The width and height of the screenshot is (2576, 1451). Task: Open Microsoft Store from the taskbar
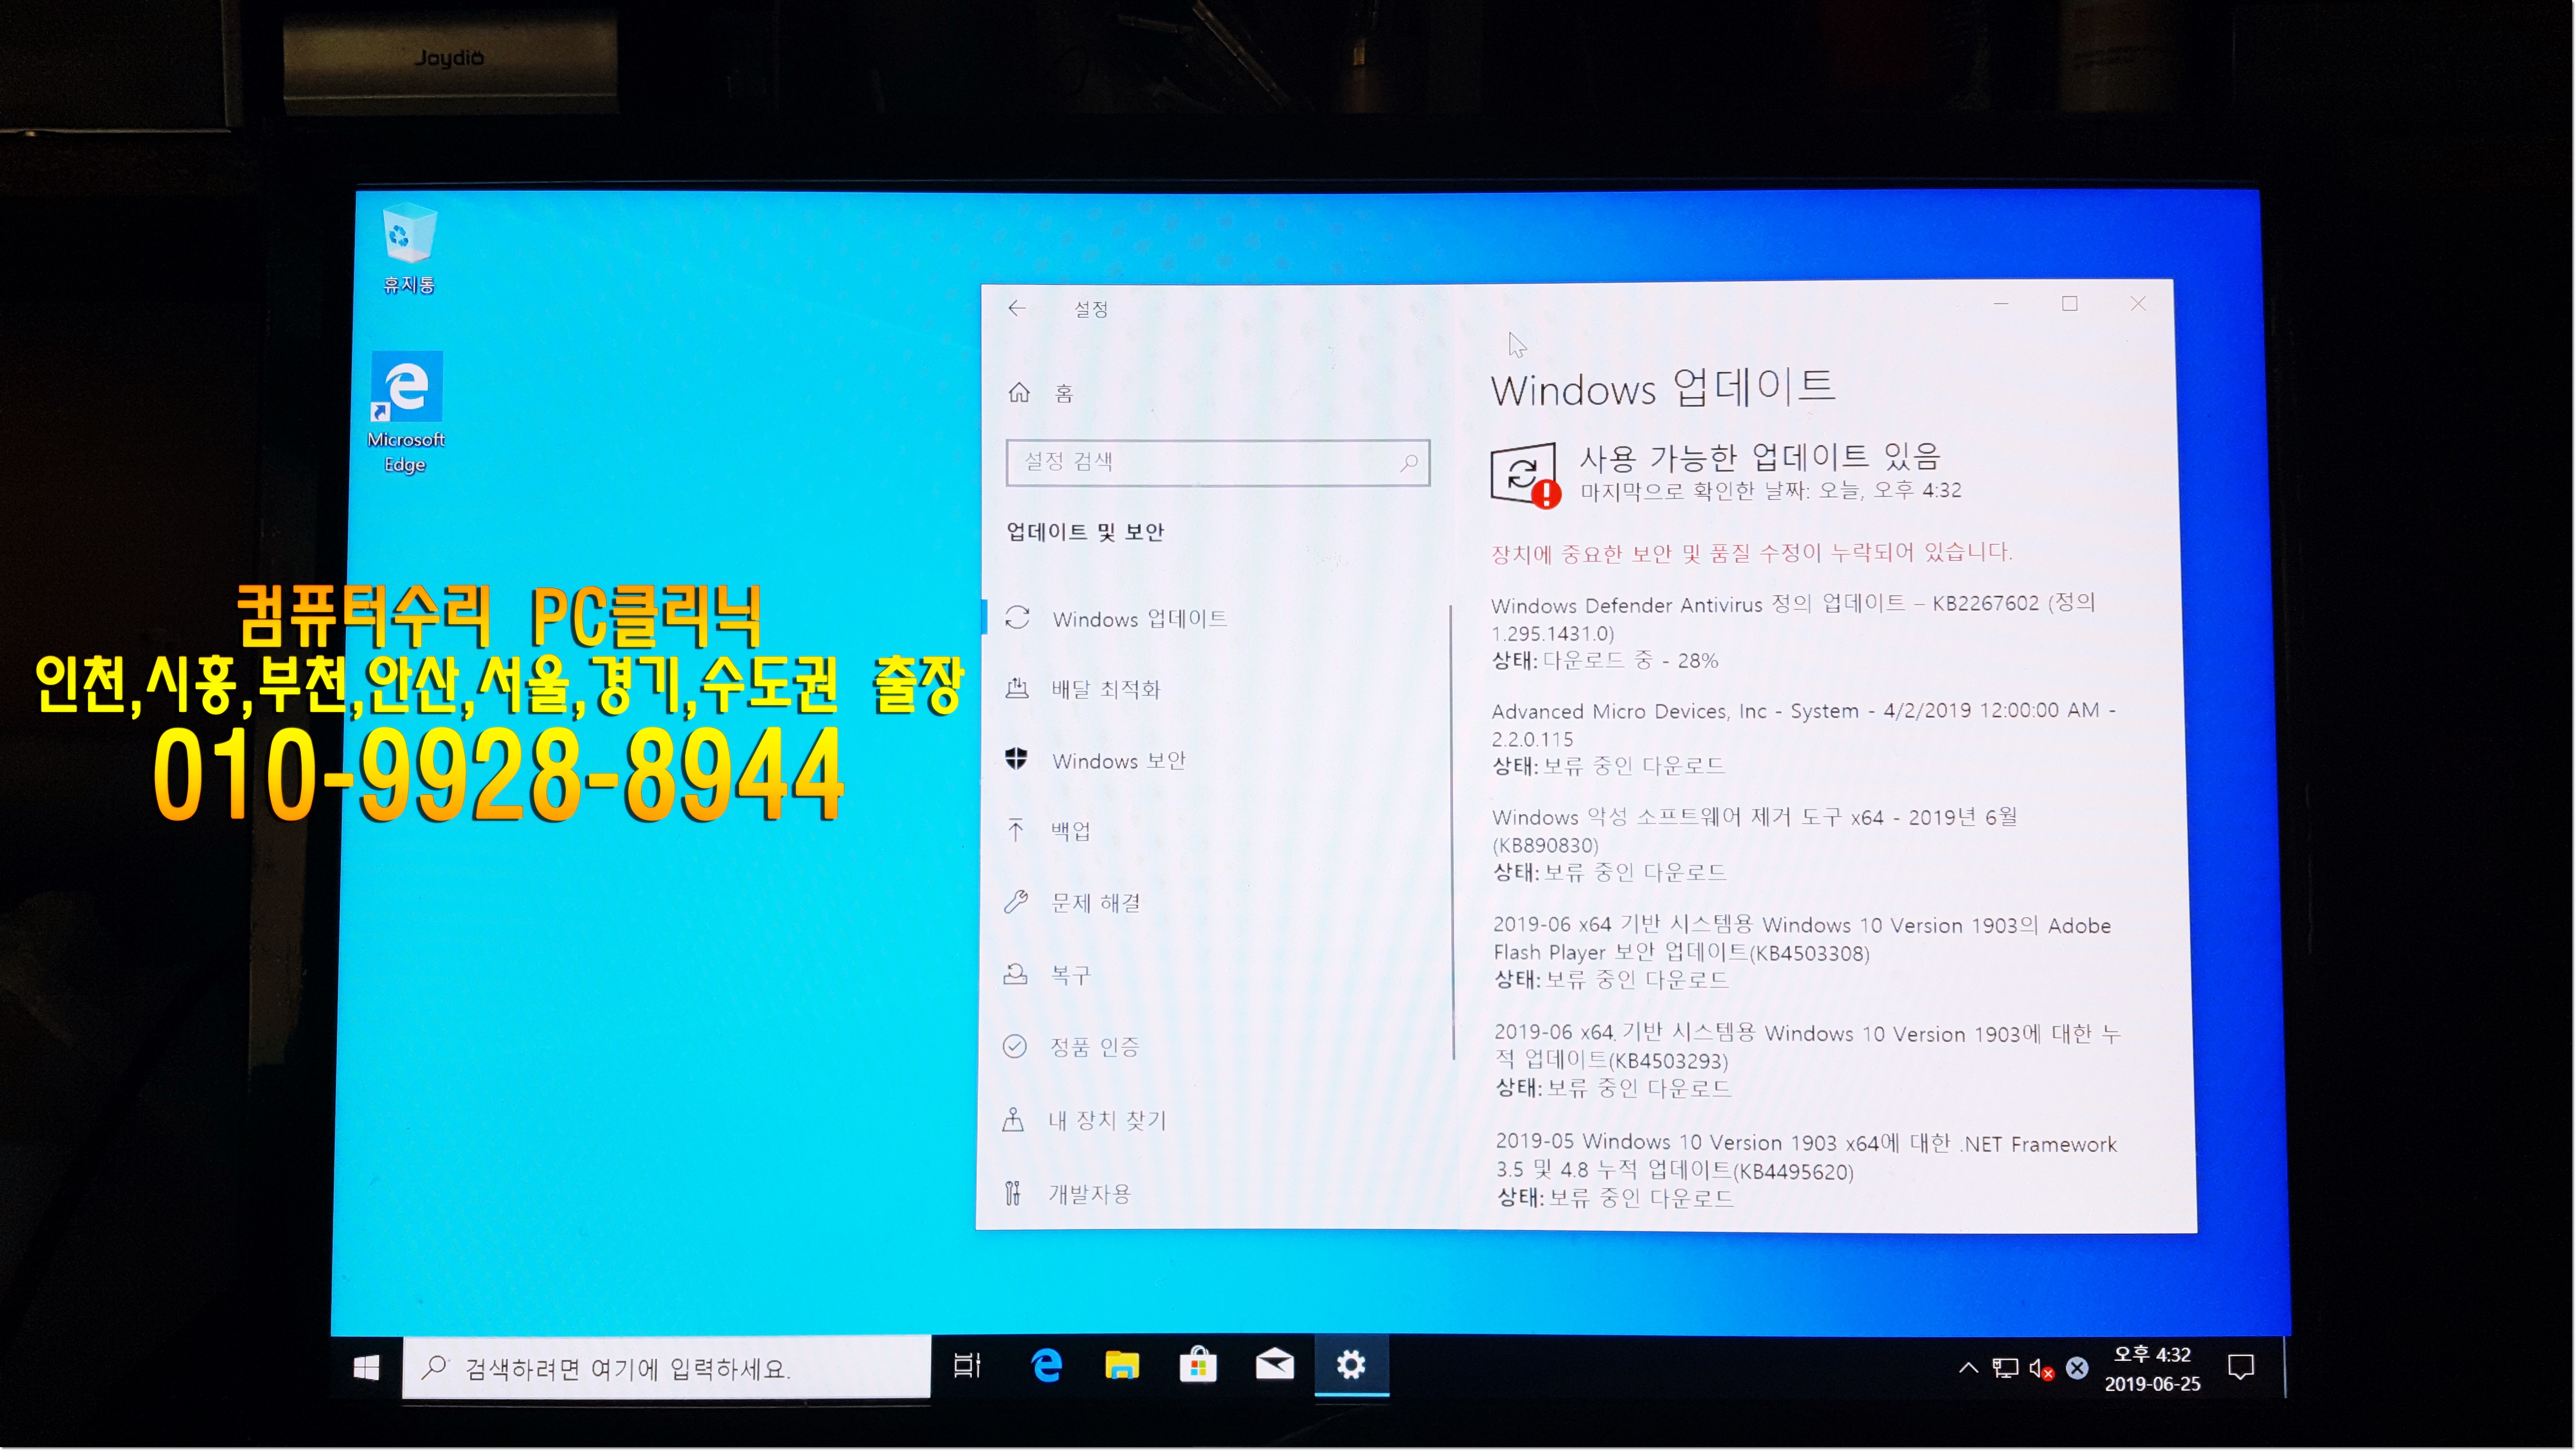(x=1198, y=1366)
